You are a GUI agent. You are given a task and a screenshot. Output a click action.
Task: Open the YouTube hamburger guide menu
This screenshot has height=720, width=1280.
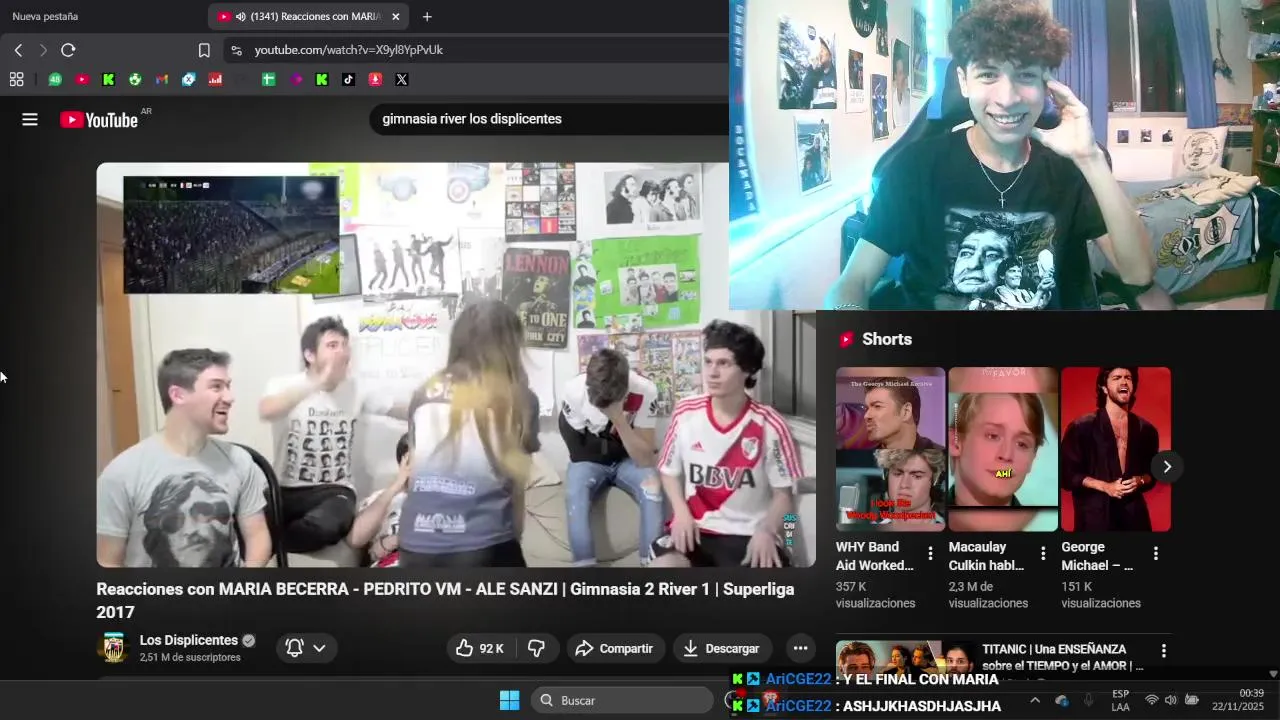click(x=30, y=119)
